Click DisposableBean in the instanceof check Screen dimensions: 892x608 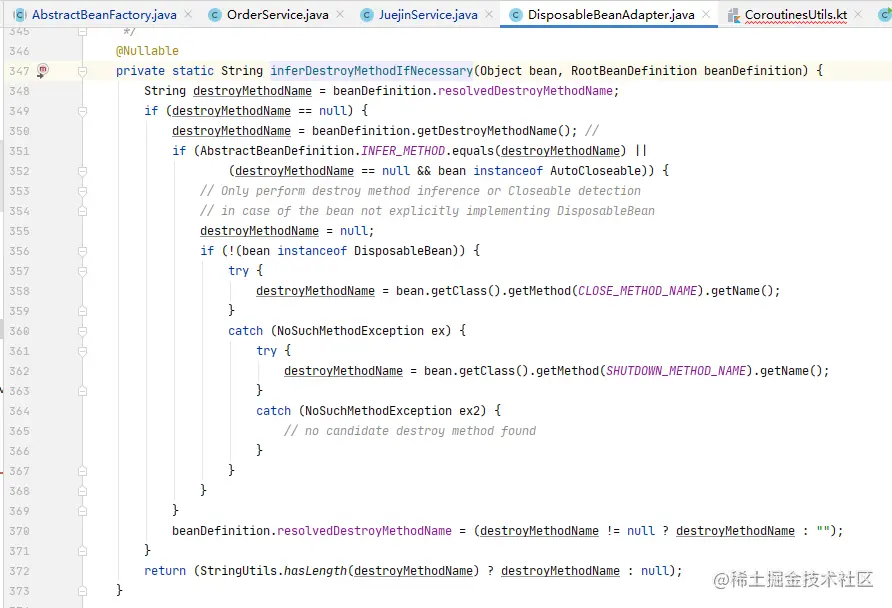403,251
